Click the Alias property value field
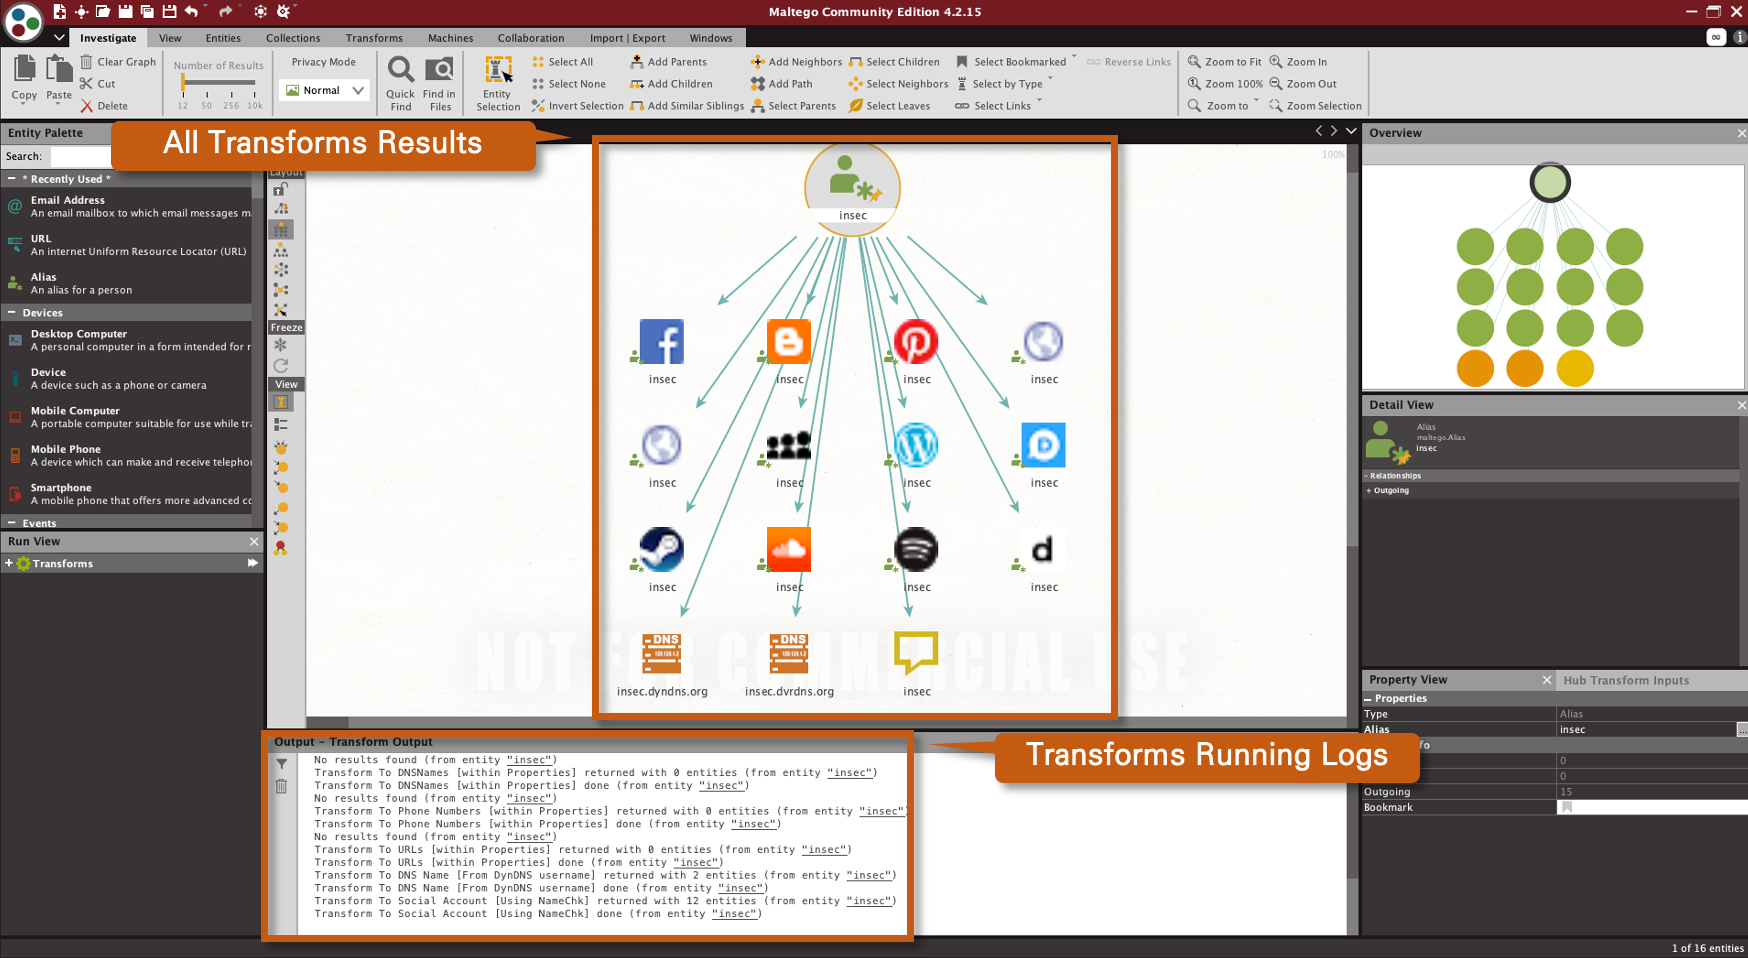1748x958 pixels. [x=1646, y=729]
